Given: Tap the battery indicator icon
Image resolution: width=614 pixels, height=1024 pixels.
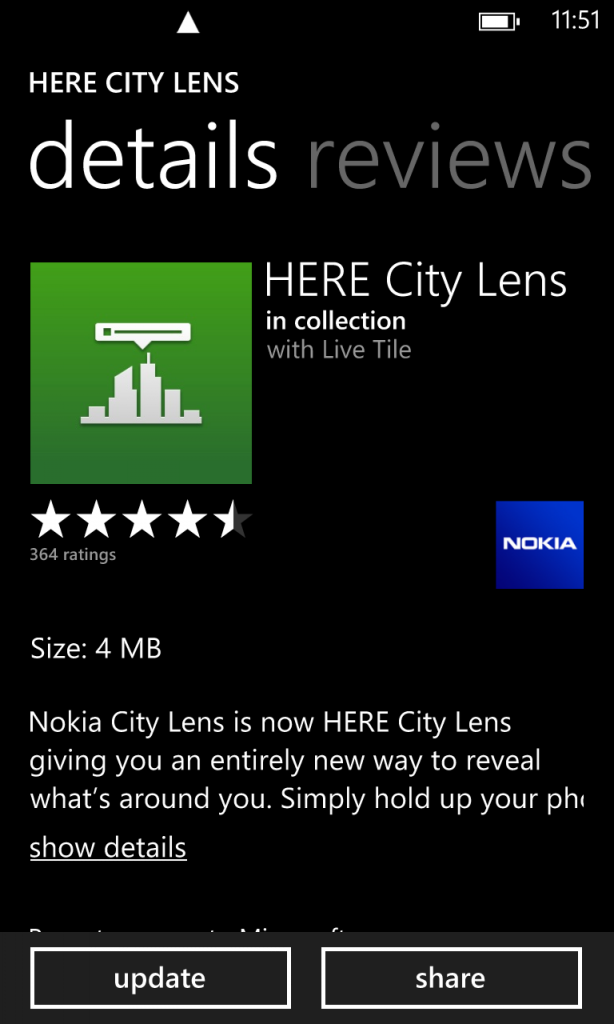Looking at the screenshot, I should click(500, 22).
